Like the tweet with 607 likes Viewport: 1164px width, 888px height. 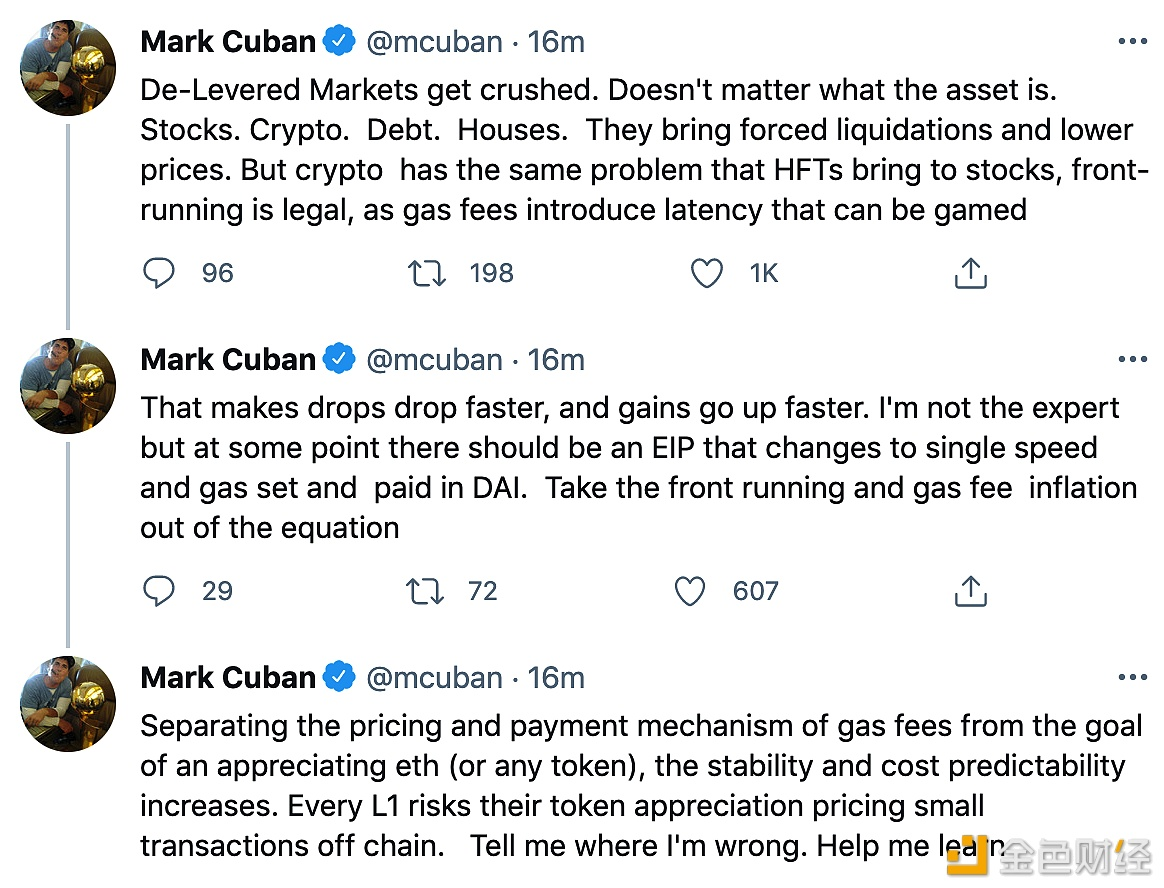coord(690,591)
